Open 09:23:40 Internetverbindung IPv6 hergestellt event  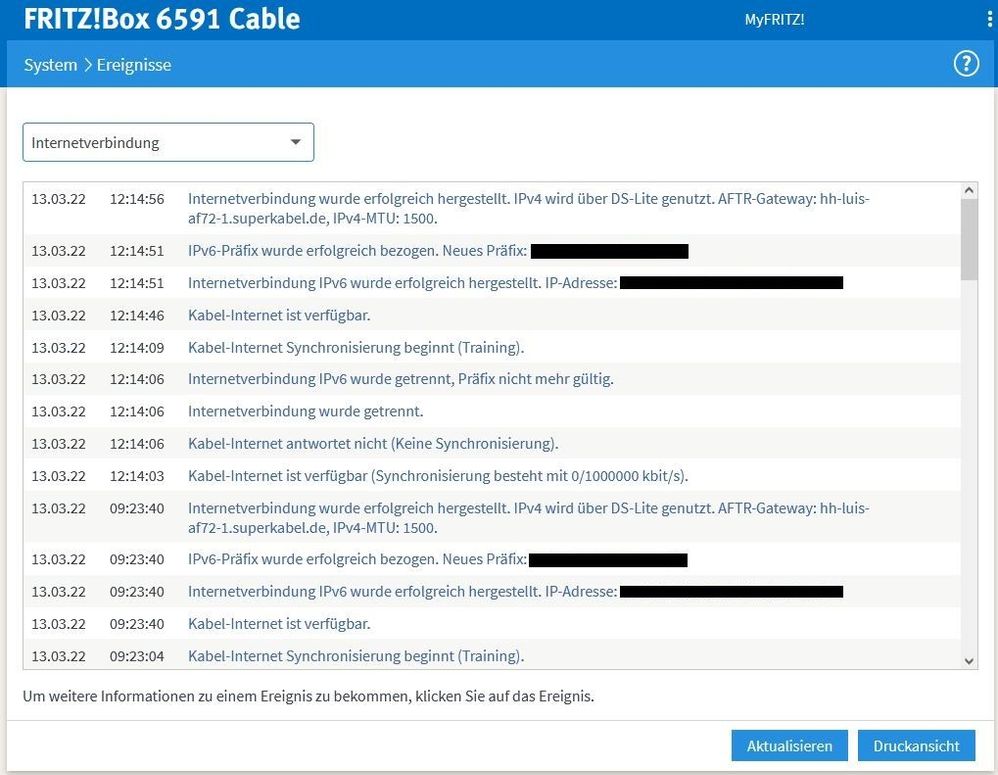(492, 592)
